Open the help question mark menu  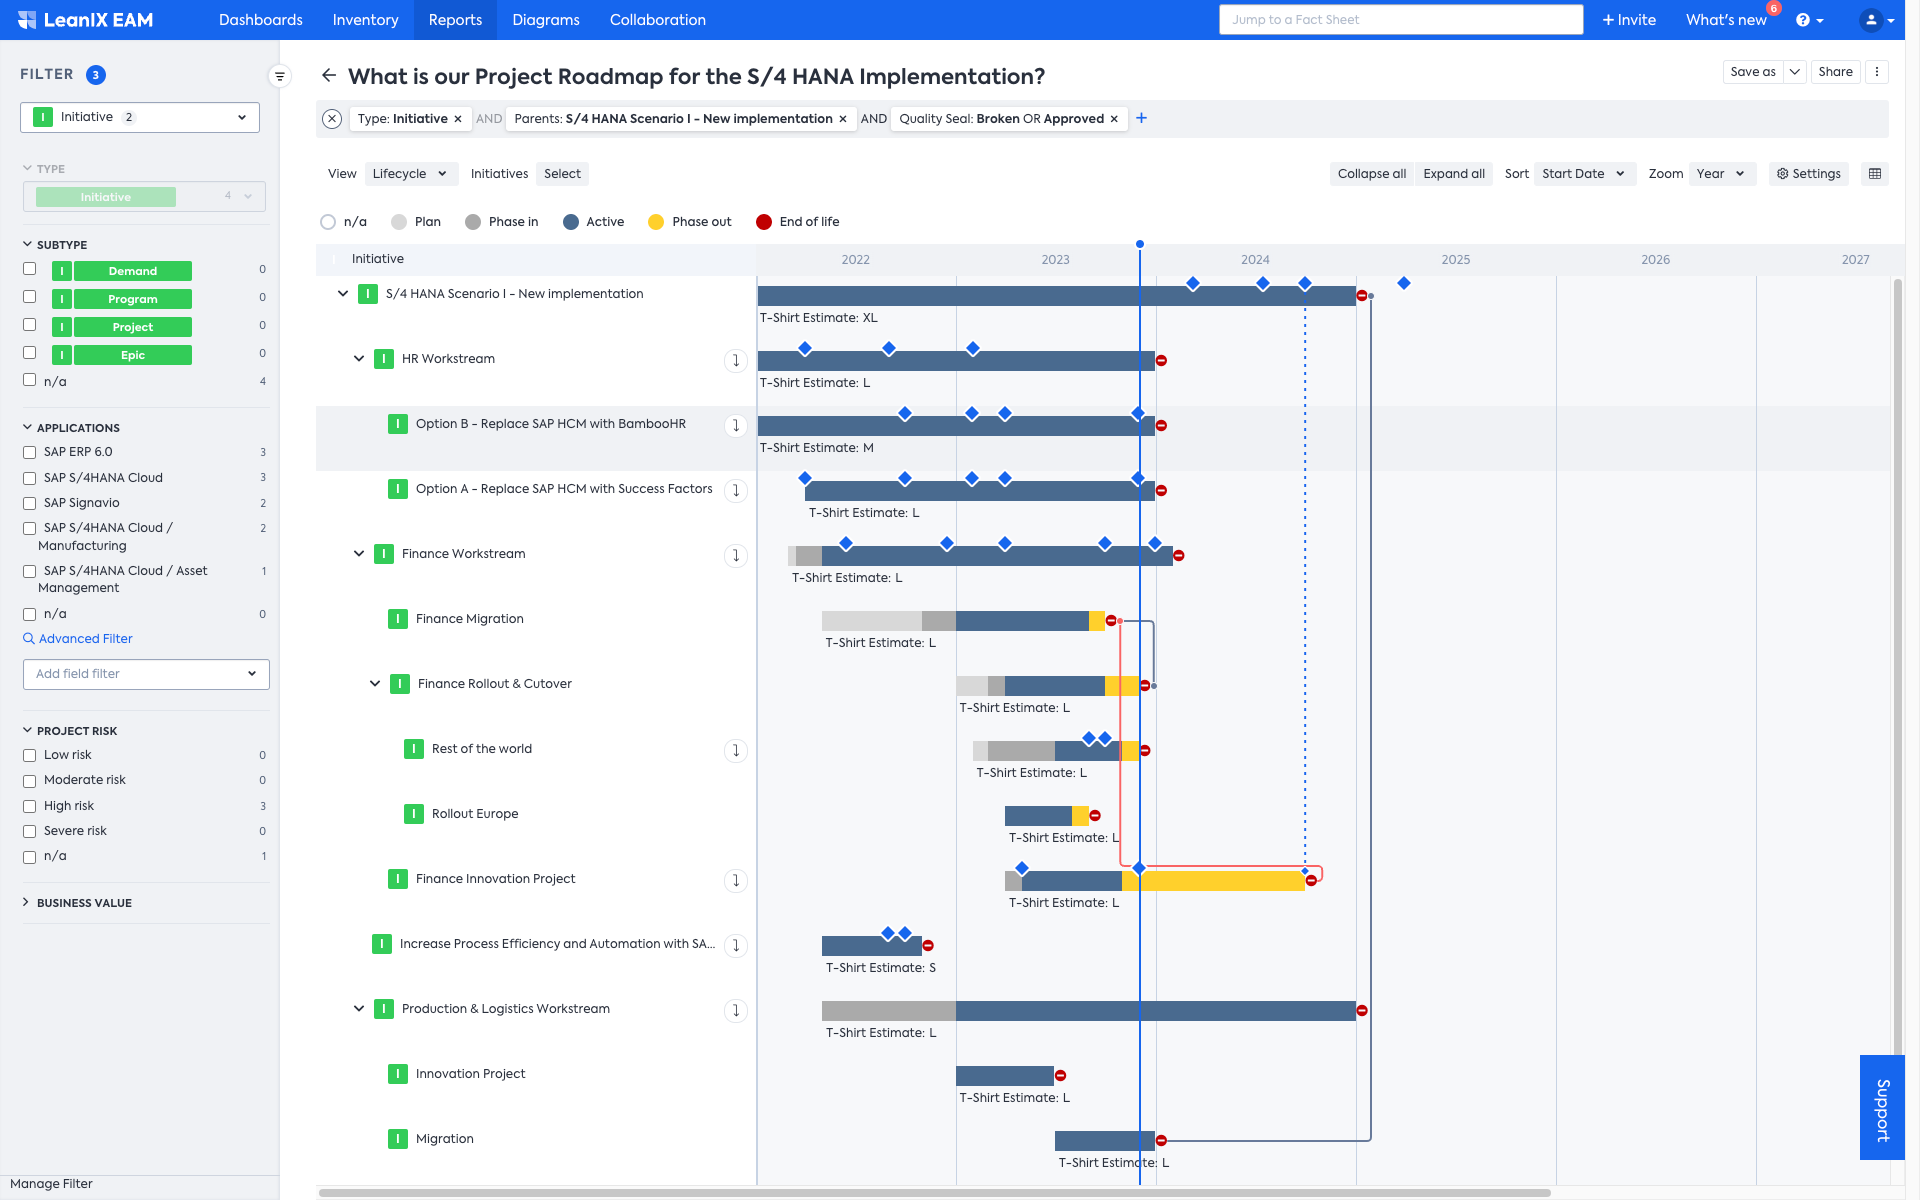1809,20
